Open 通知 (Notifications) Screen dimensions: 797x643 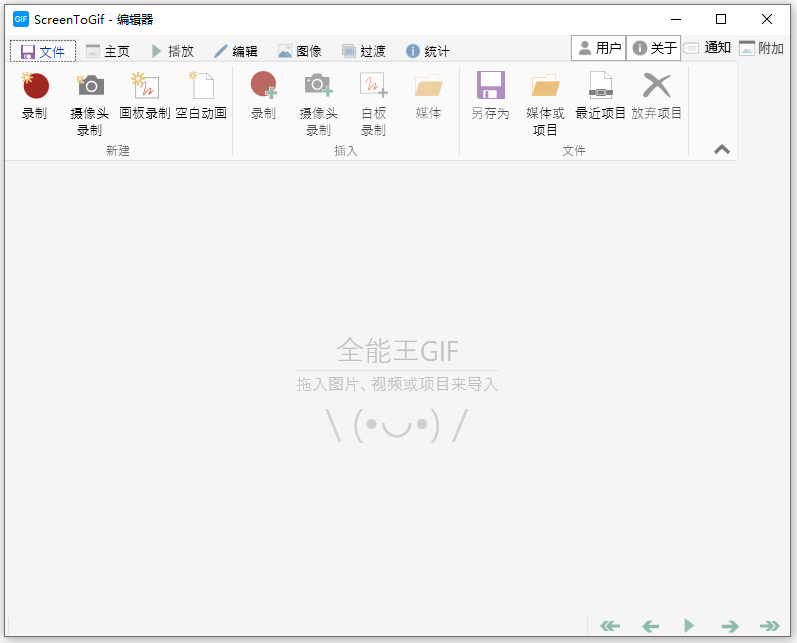[x=708, y=48]
